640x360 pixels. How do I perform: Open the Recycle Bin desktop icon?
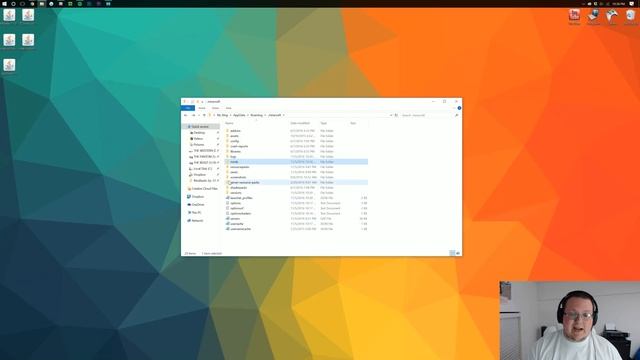[x=630, y=17]
